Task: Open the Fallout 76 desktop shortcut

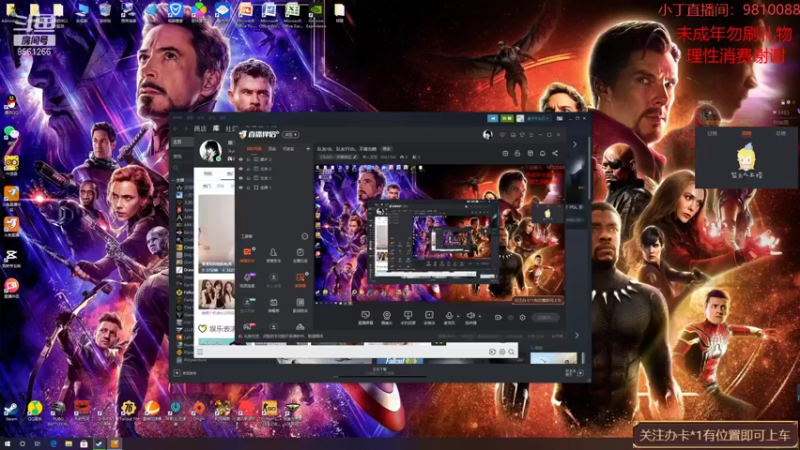Action: tap(128, 410)
